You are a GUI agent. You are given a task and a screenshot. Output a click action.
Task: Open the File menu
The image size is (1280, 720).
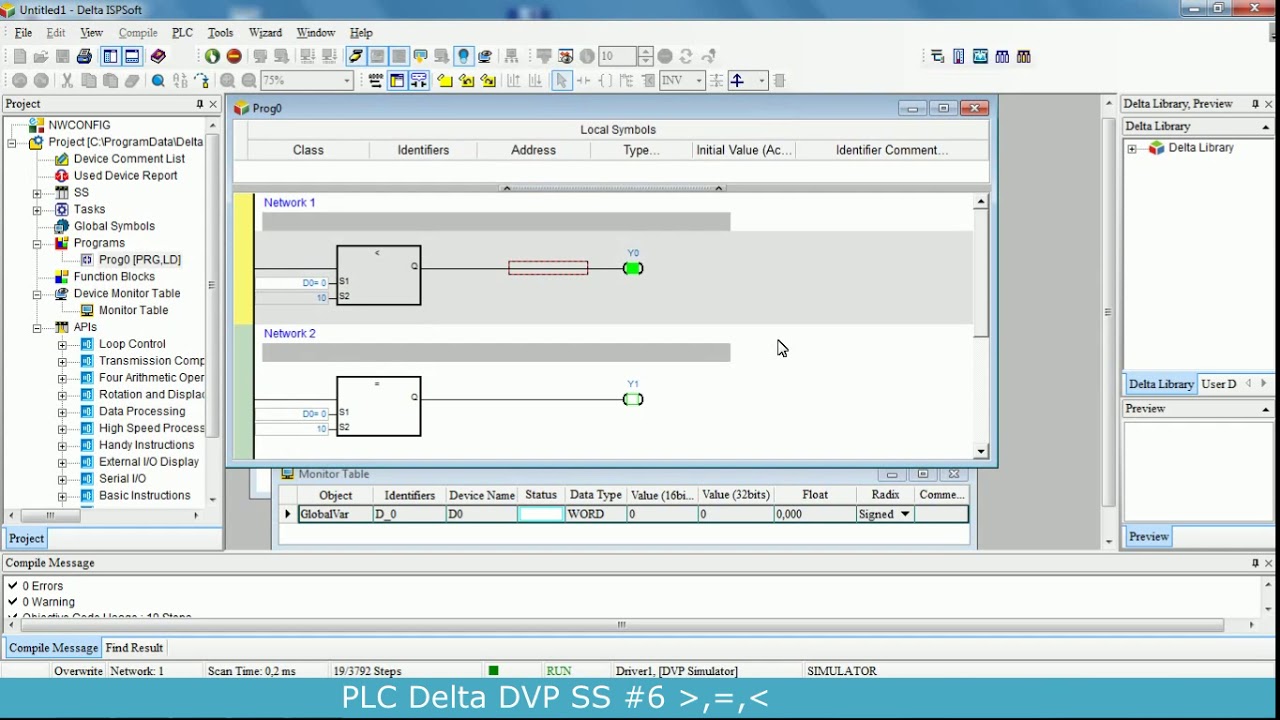(x=23, y=33)
